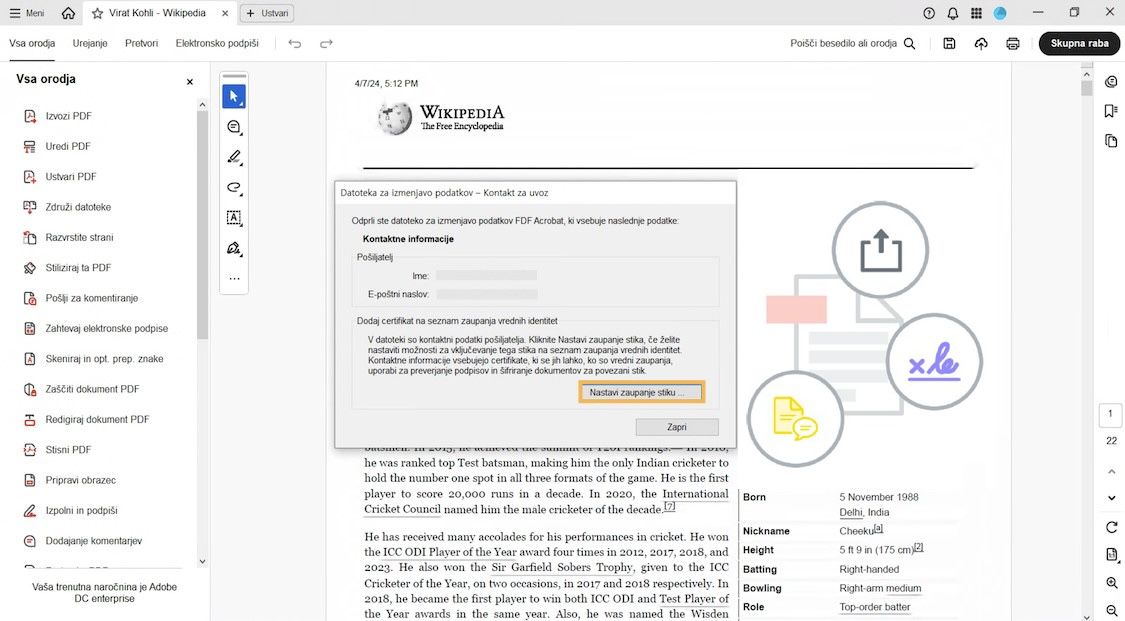Viewport: 1125px width, 621px height.
Task: Open more tools ellipsis in quick toolbar
Action: pyautogui.click(x=234, y=278)
